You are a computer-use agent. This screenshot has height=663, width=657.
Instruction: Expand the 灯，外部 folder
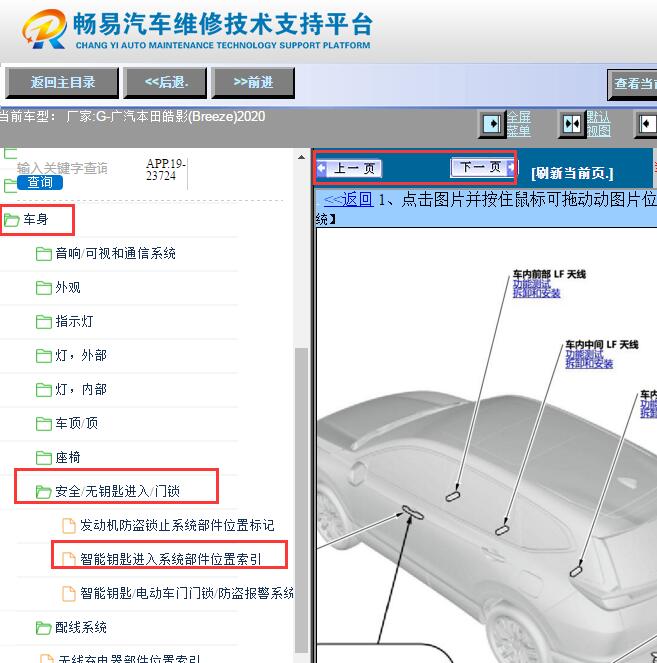tap(81, 356)
